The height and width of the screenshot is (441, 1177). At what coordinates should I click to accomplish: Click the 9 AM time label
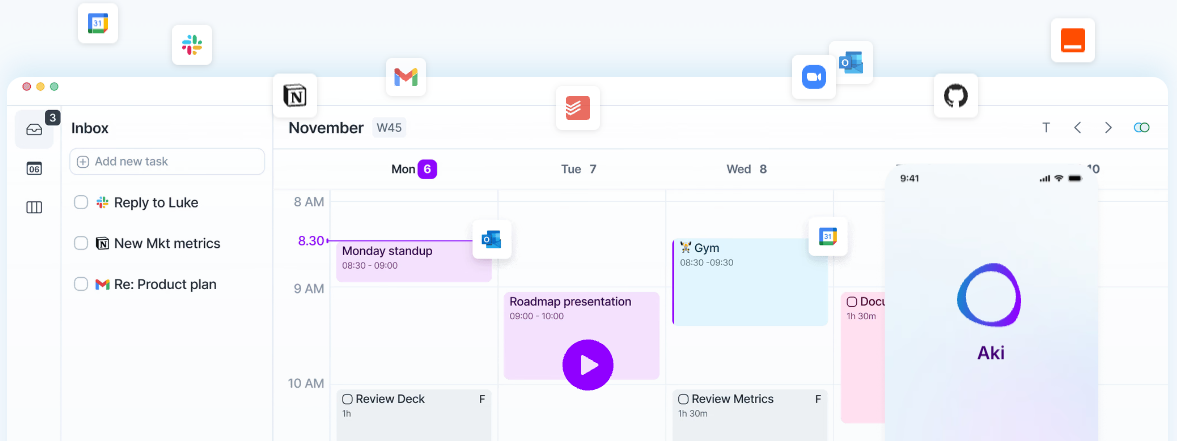tap(309, 289)
